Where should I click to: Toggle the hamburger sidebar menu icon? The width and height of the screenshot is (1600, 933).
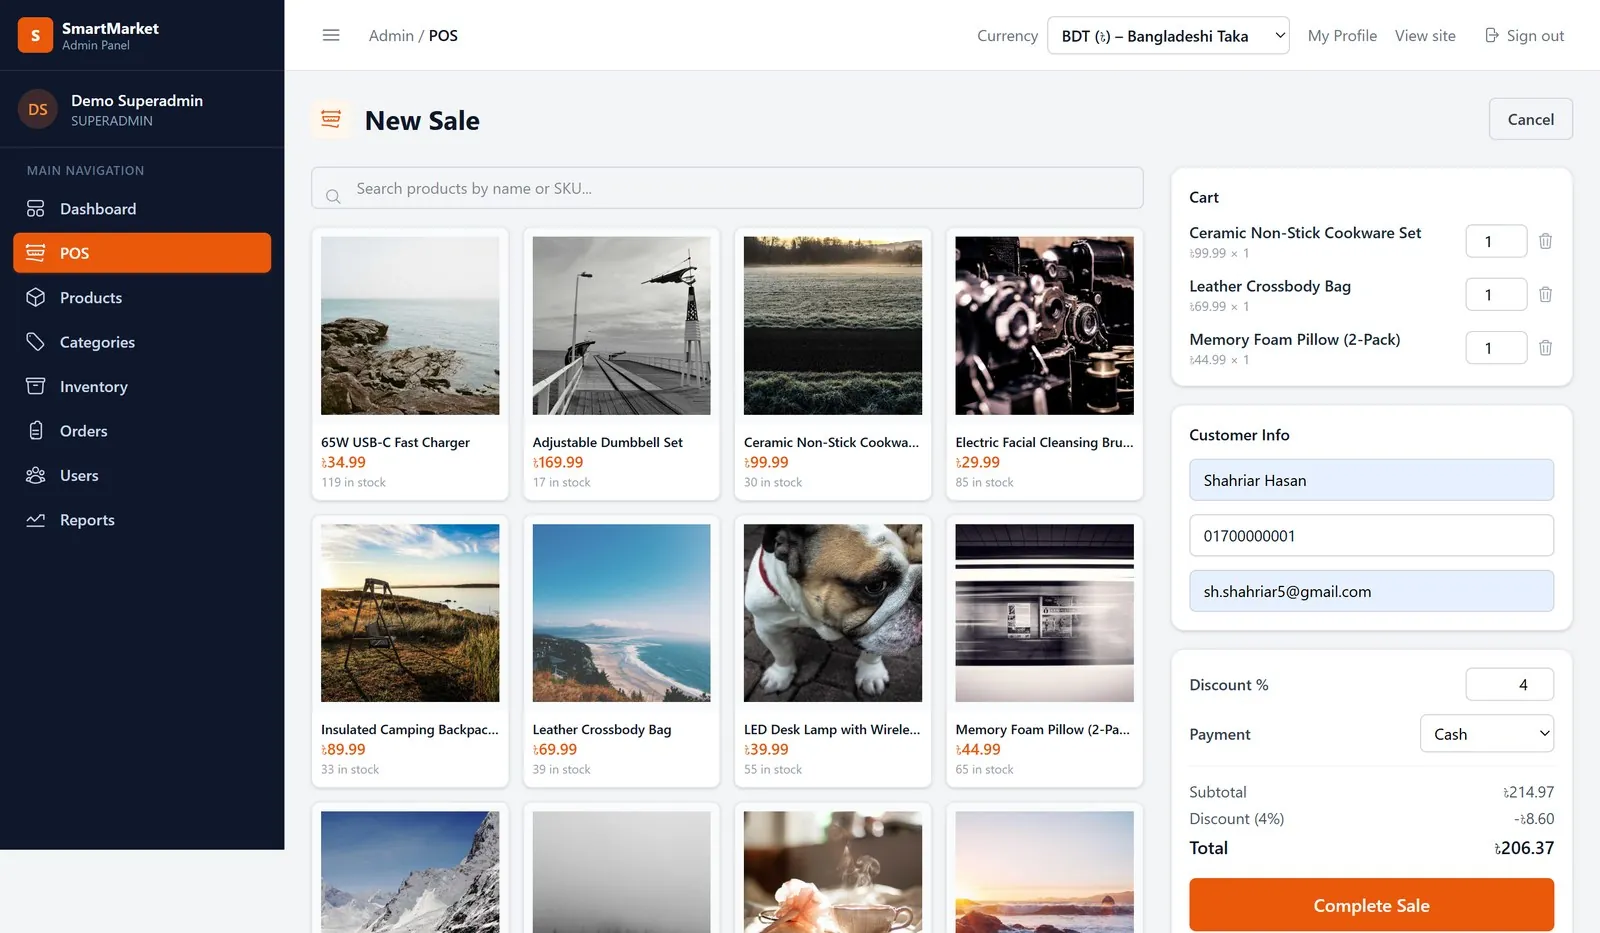click(331, 35)
